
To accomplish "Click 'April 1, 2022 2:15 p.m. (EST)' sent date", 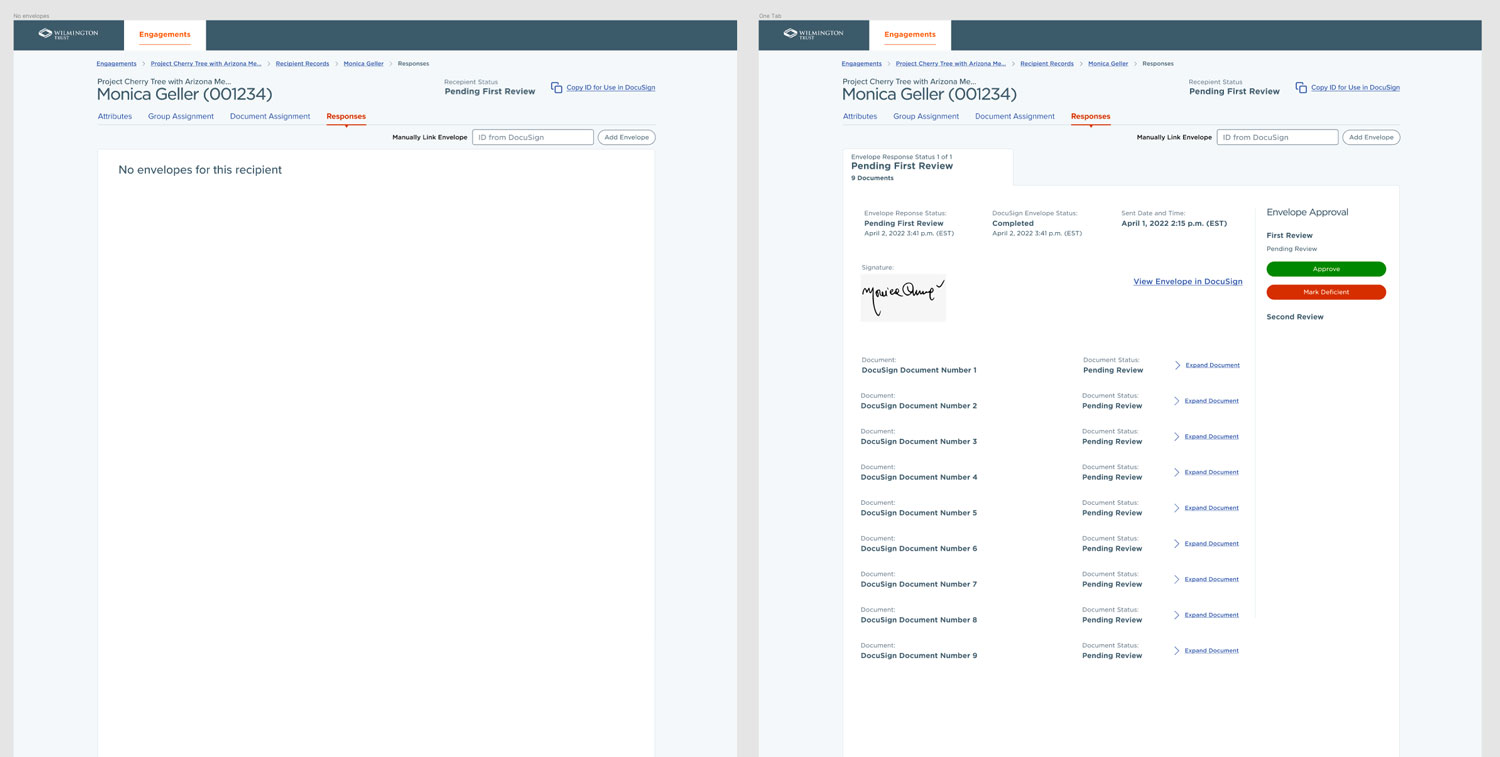I will pos(1174,224).
